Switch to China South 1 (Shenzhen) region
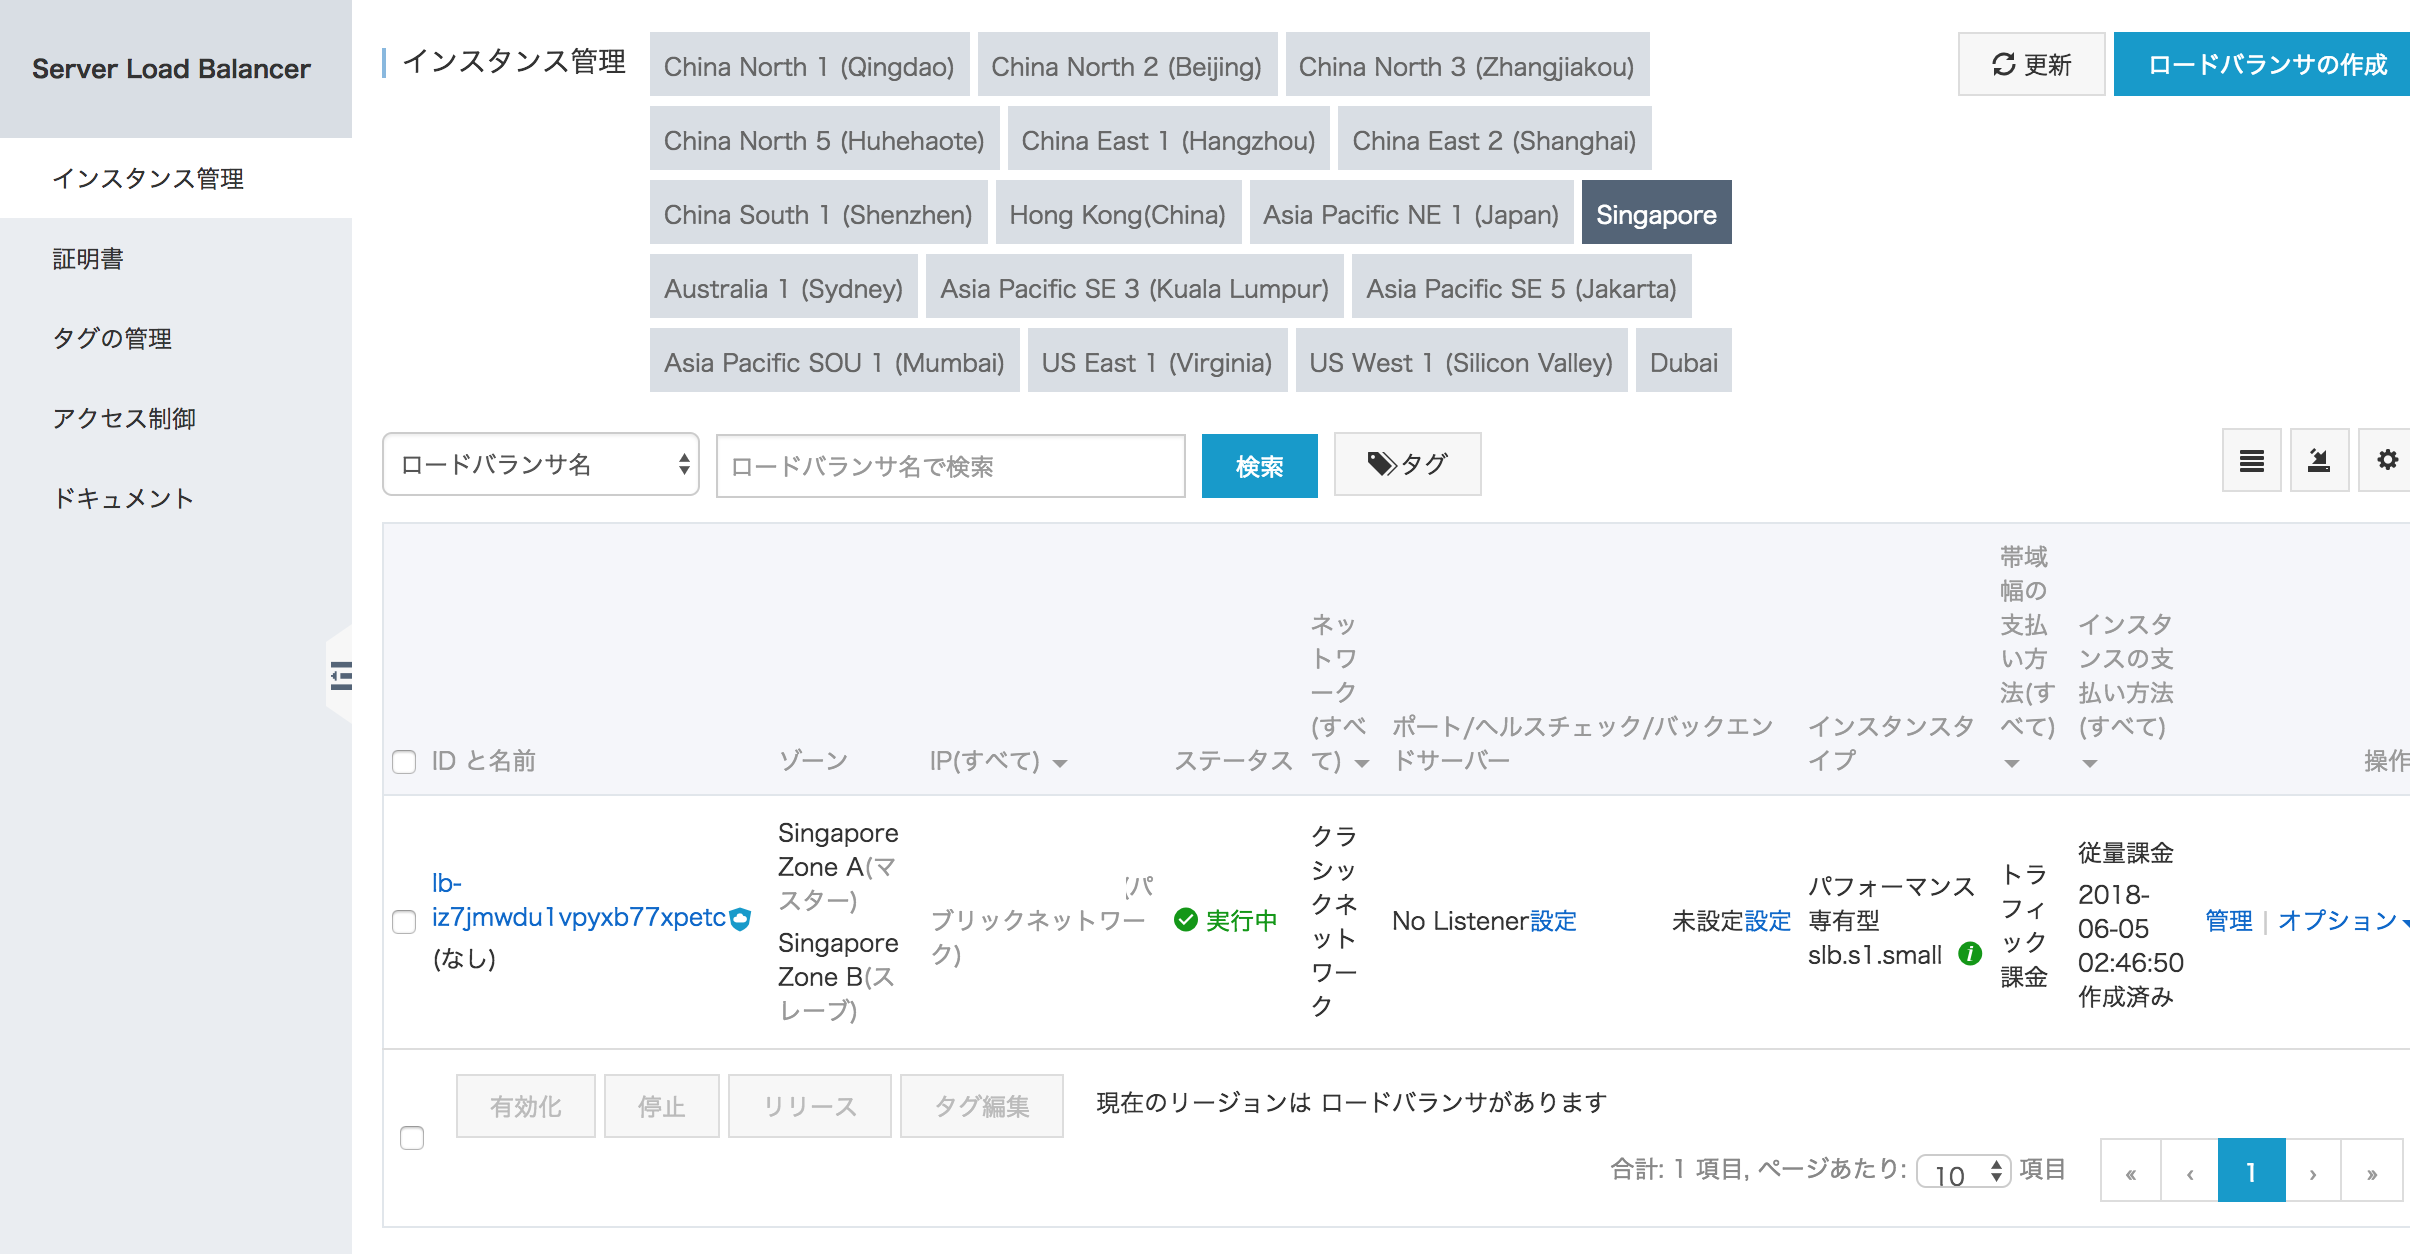Viewport: 2410px width, 1254px height. (818, 214)
